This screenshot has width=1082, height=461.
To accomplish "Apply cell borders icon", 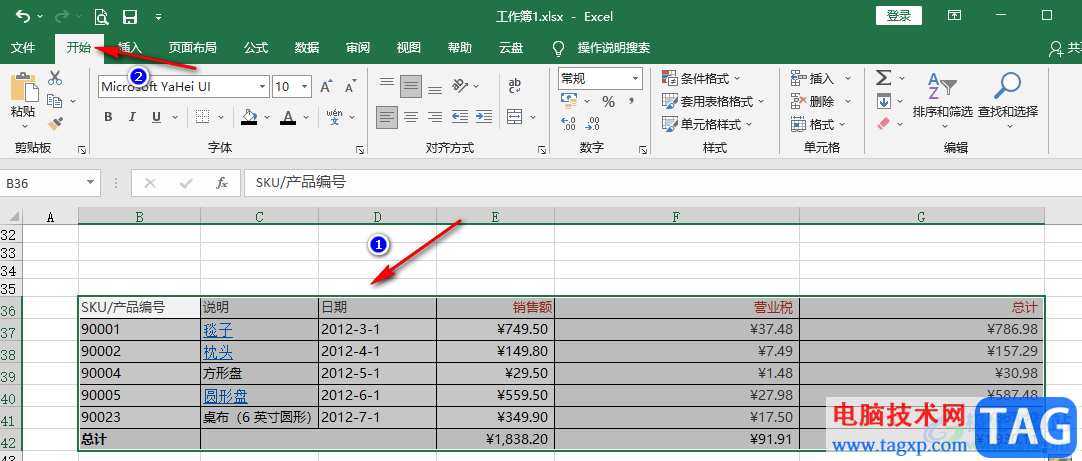I will [x=201, y=117].
